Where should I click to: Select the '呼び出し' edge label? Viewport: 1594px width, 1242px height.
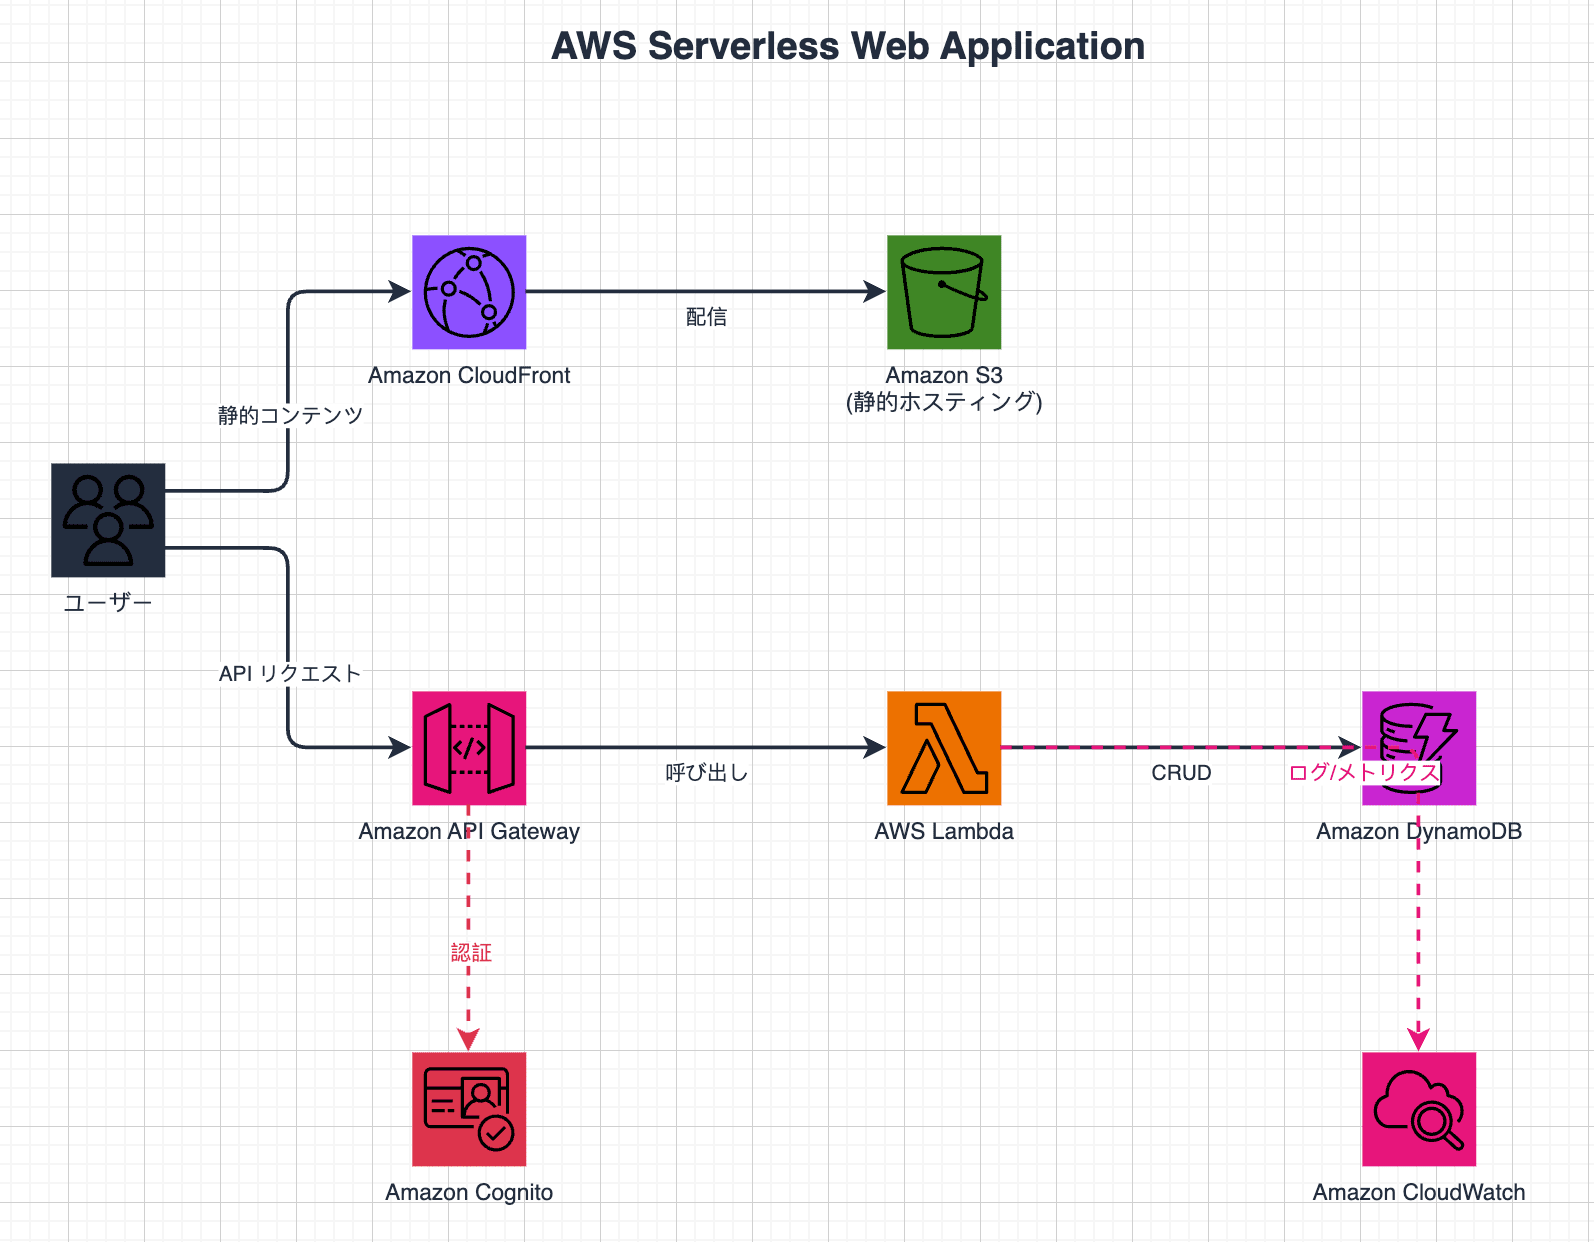[706, 773]
